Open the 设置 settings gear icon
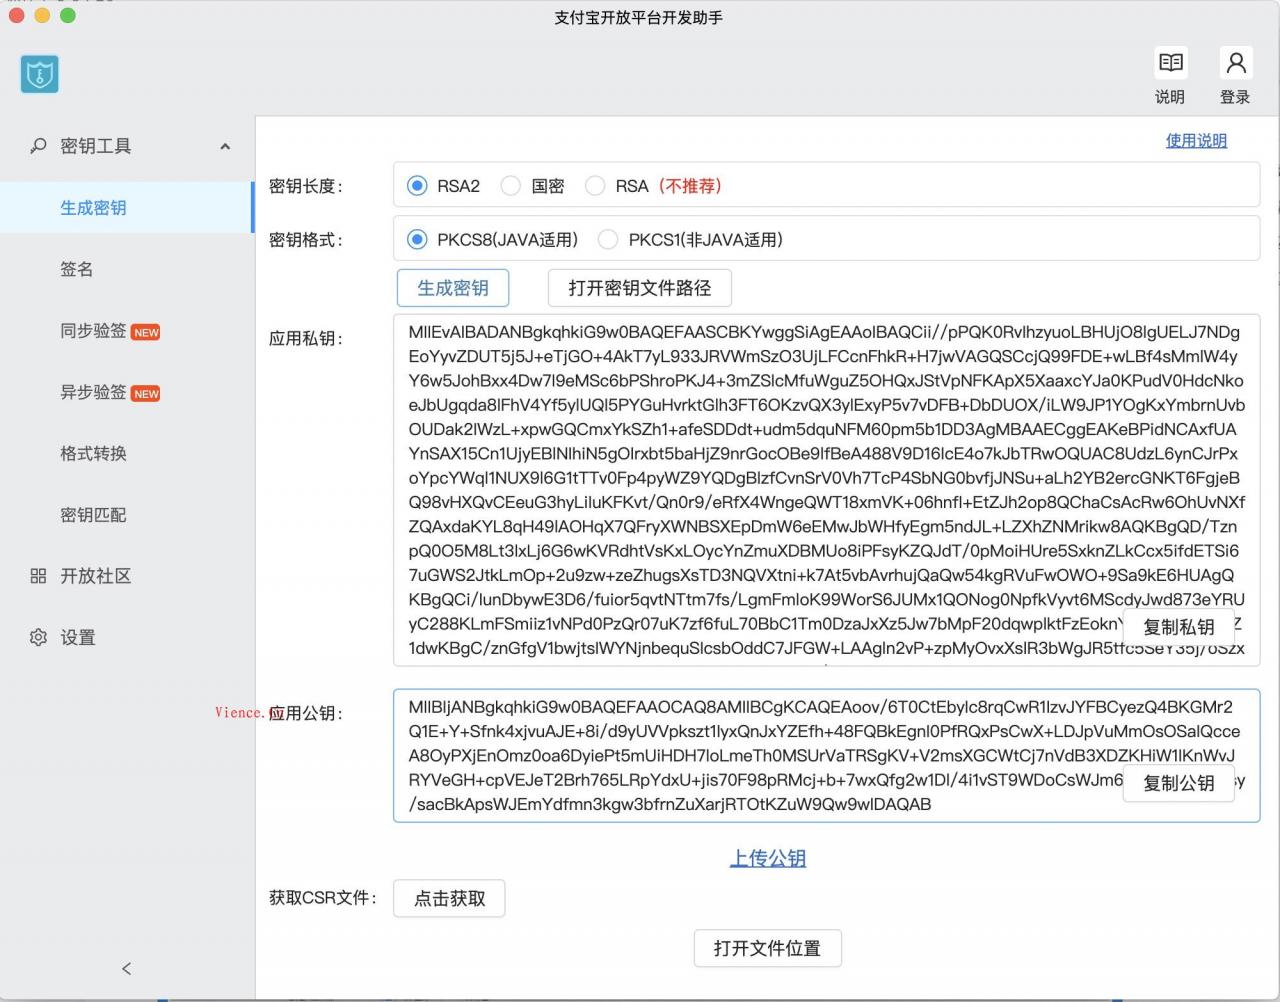The image size is (1280, 1002). [x=37, y=637]
